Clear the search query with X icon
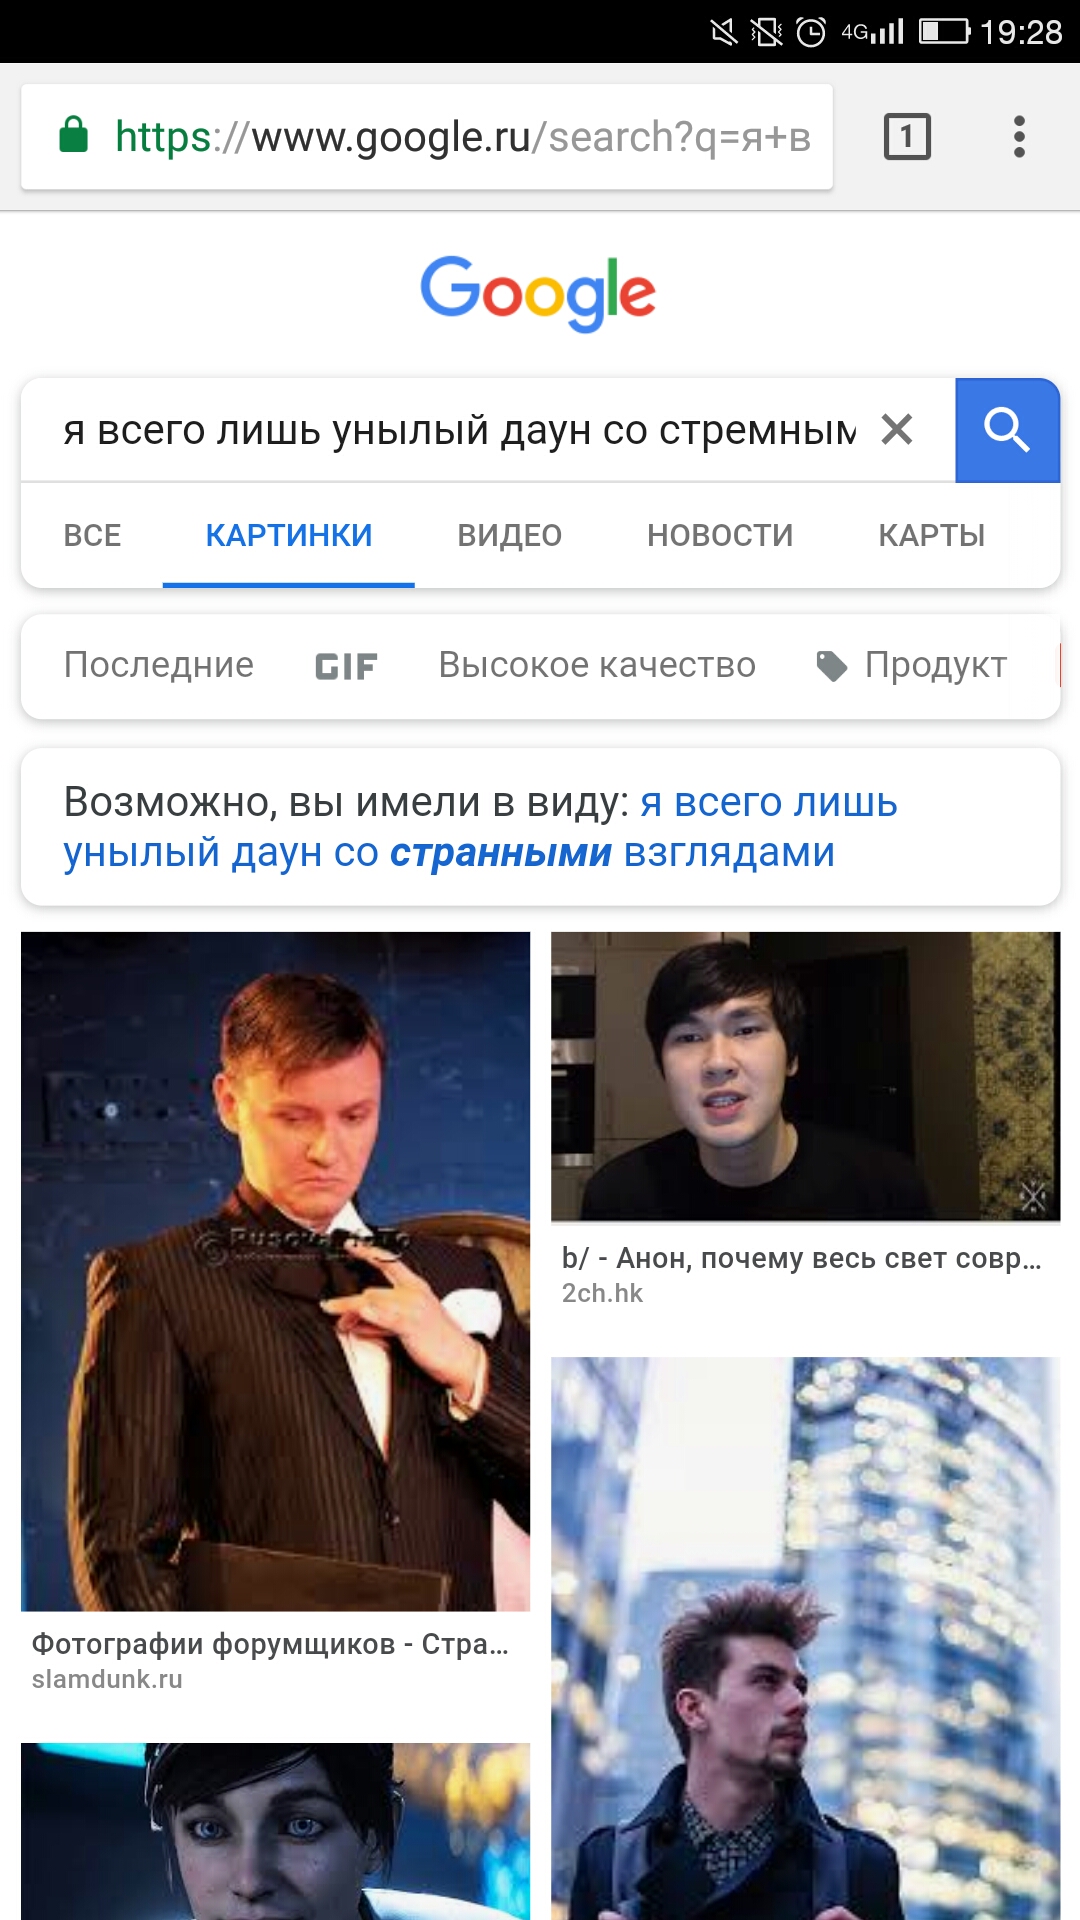Image resolution: width=1080 pixels, height=1920 pixels. 897,430
